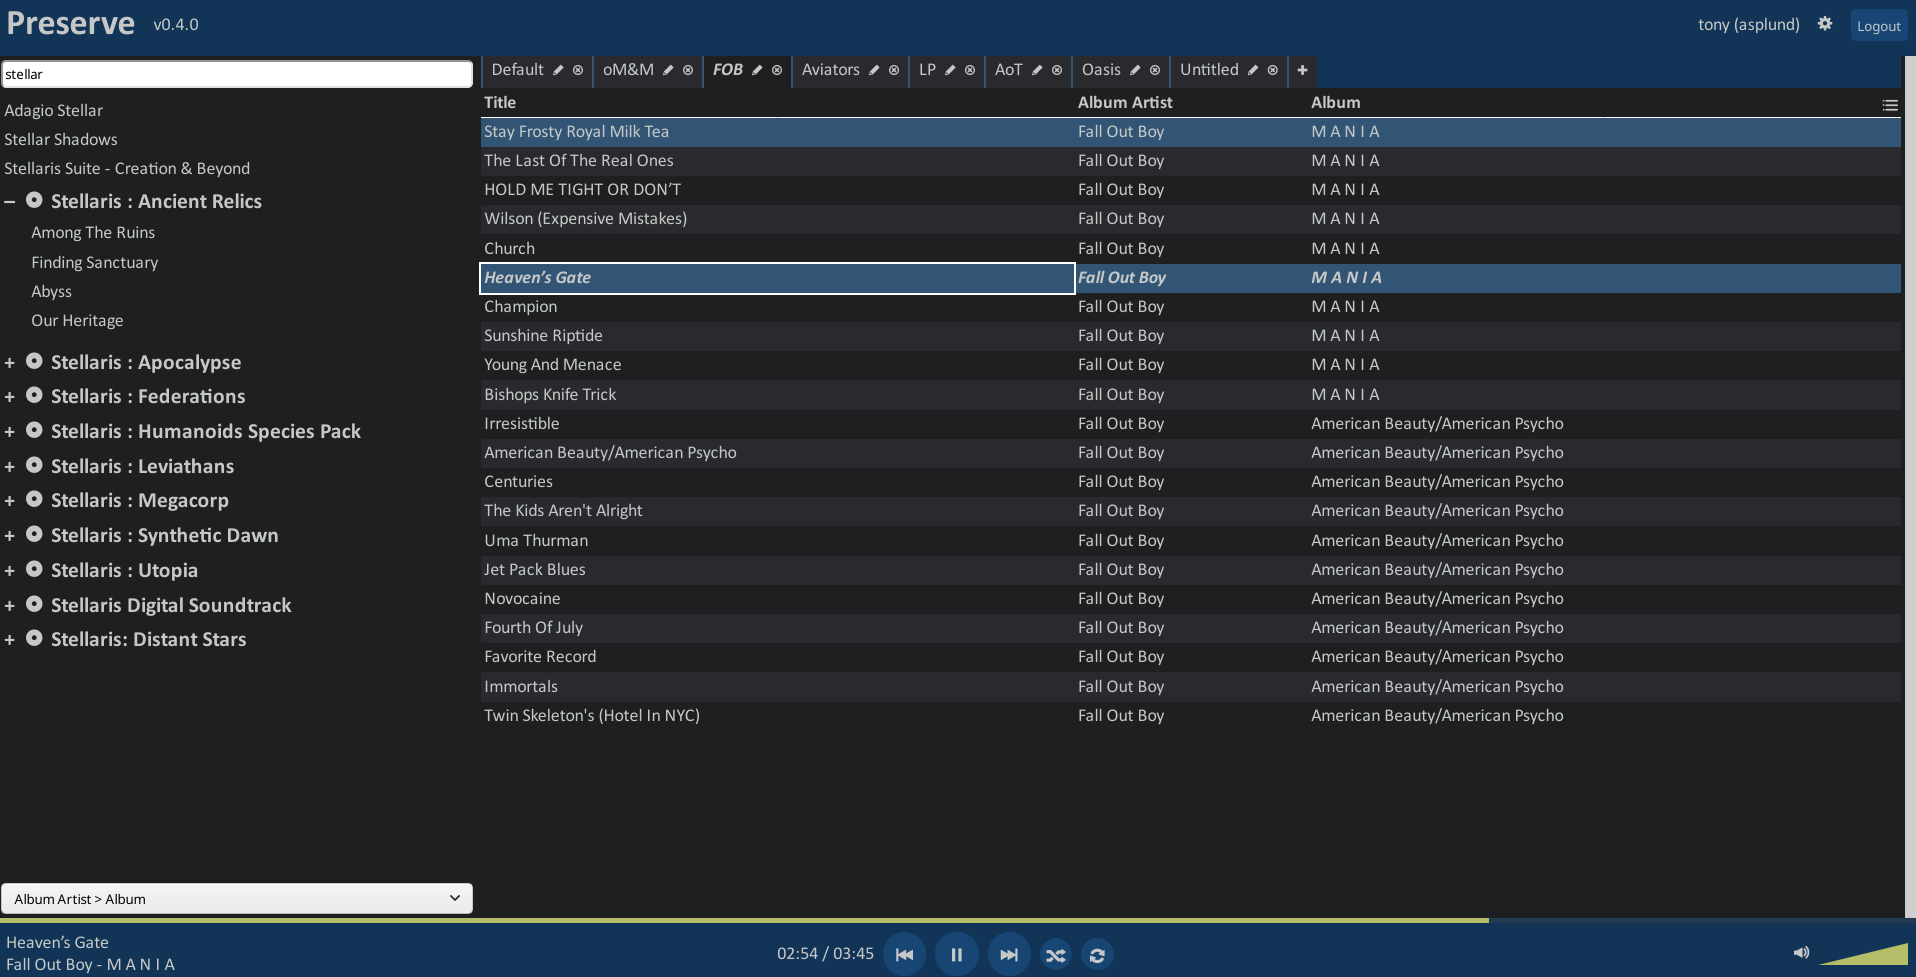This screenshot has width=1916, height=977.
Task: Close the FOB playlist tab
Action: (777, 70)
